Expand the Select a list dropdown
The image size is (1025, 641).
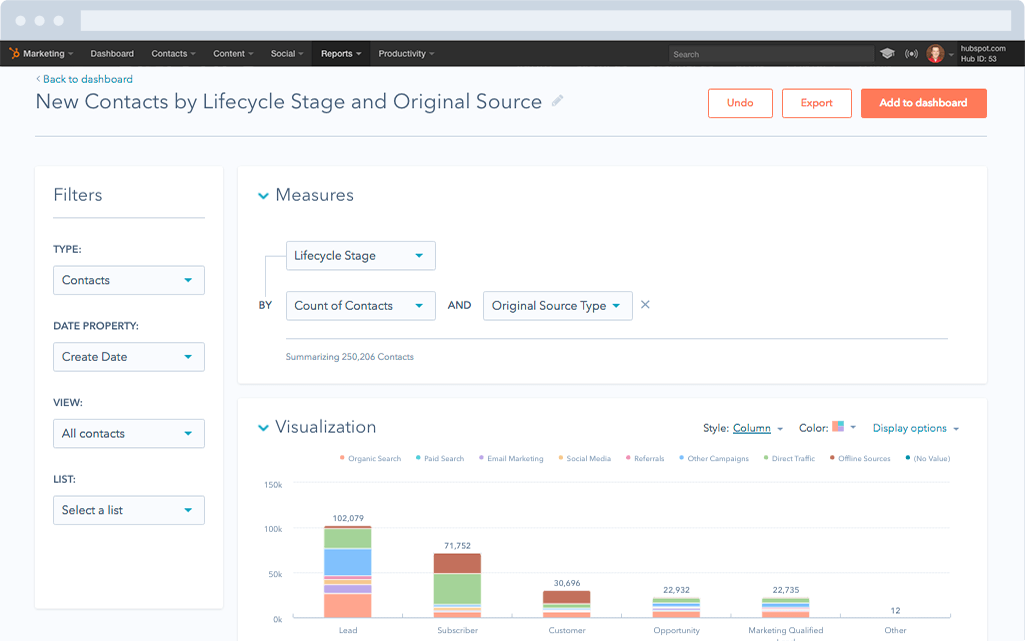click(x=129, y=510)
